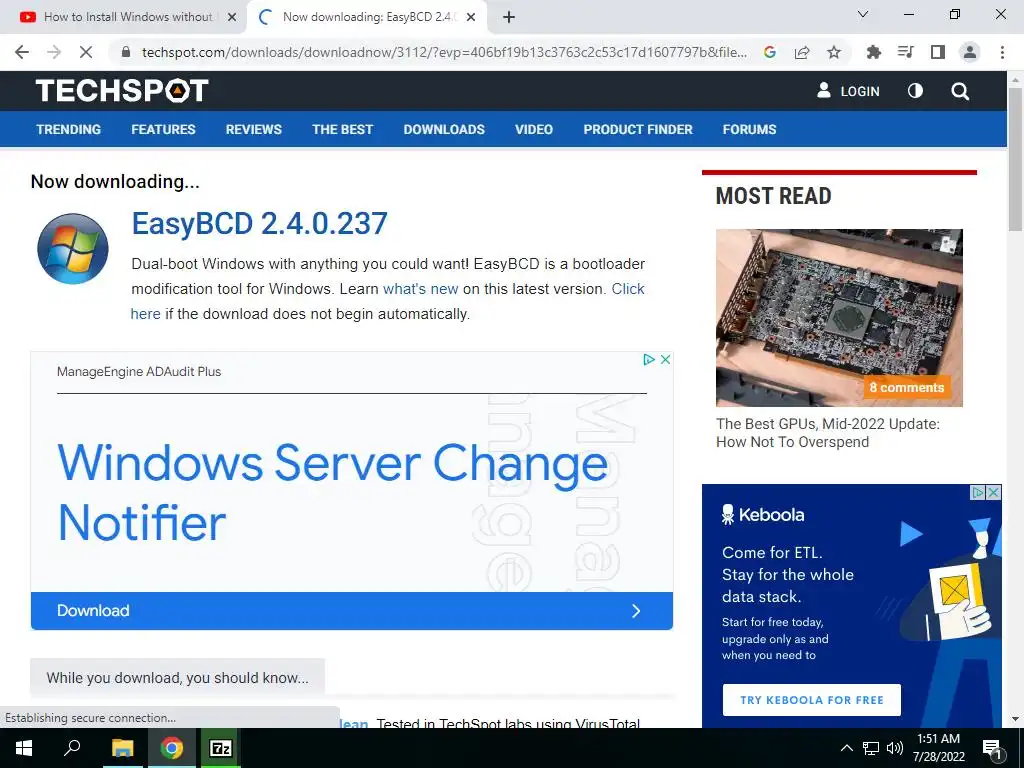The height and width of the screenshot is (768, 1024).
Task: Open the network status tray icon
Action: click(871, 748)
